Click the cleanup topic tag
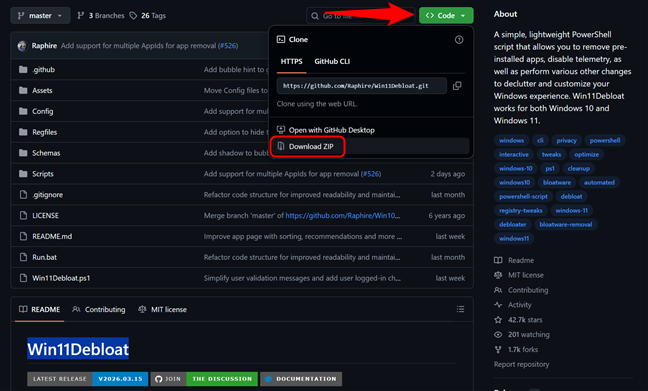The image size is (648, 391). pyautogui.click(x=579, y=169)
